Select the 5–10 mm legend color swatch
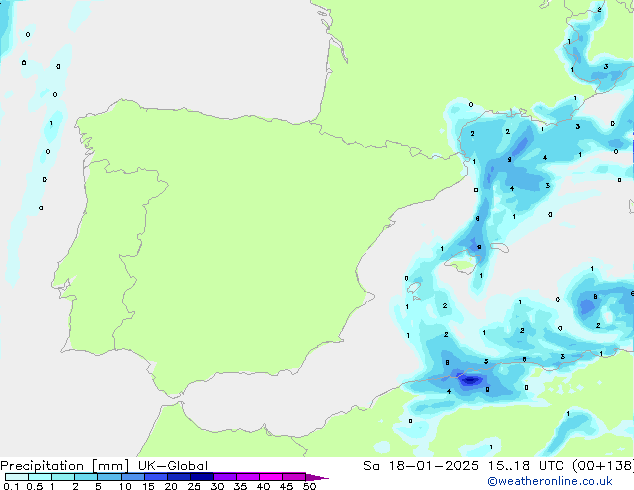The height and width of the screenshot is (490, 634). click(x=109, y=477)
